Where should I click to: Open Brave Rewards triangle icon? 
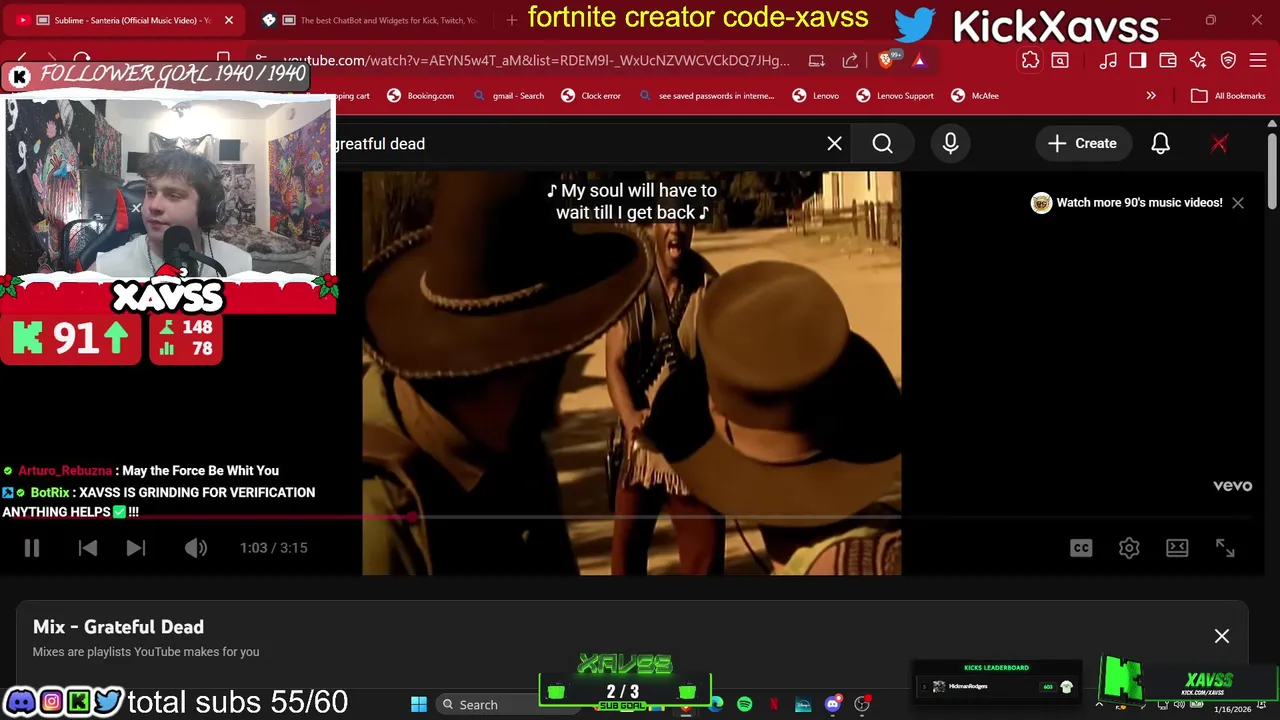919,61
